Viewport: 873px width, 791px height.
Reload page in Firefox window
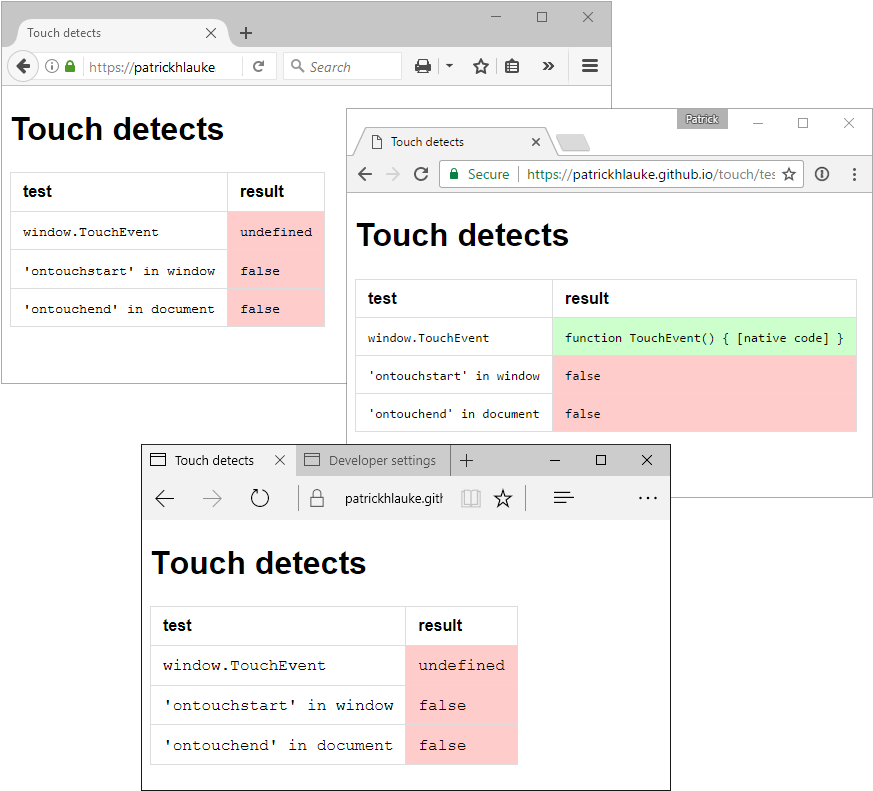pos(258,66)
